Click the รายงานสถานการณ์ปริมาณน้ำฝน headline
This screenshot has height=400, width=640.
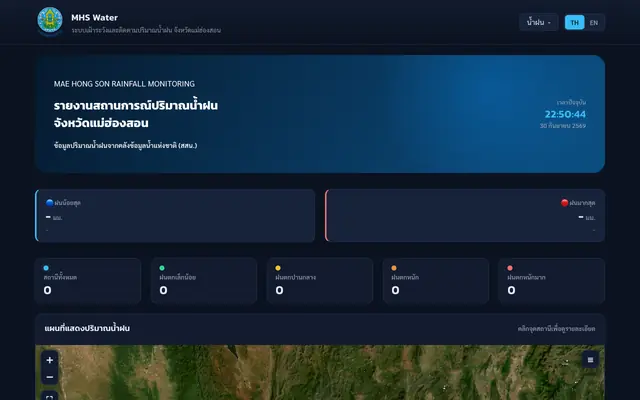coord(136,106)
